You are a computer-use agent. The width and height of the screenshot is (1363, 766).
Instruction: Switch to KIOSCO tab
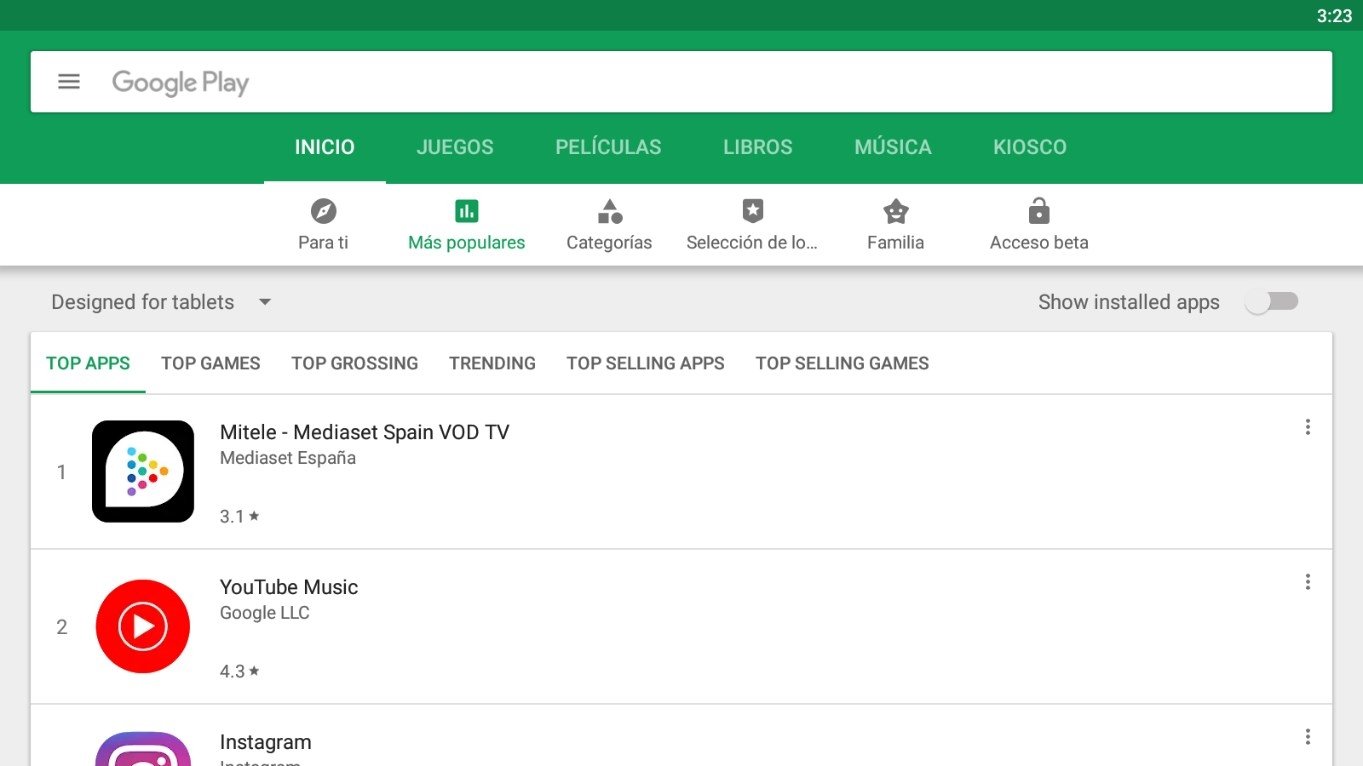click(1030, 147)
